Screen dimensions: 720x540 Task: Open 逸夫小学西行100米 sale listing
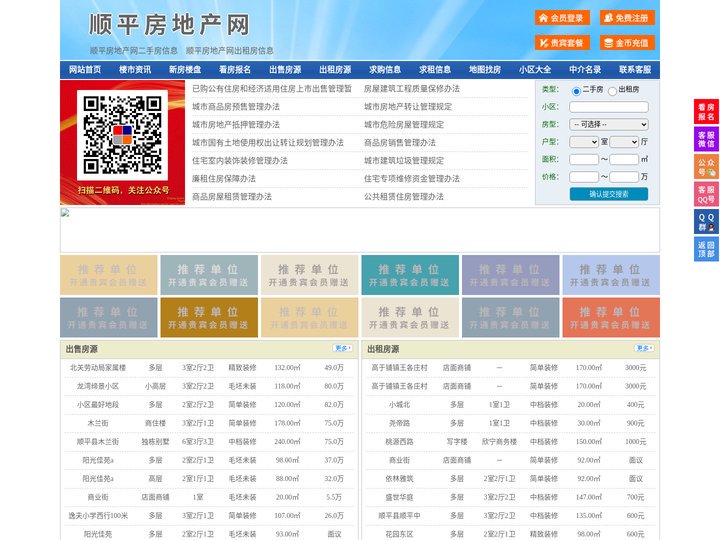click(x=98, y=516)
